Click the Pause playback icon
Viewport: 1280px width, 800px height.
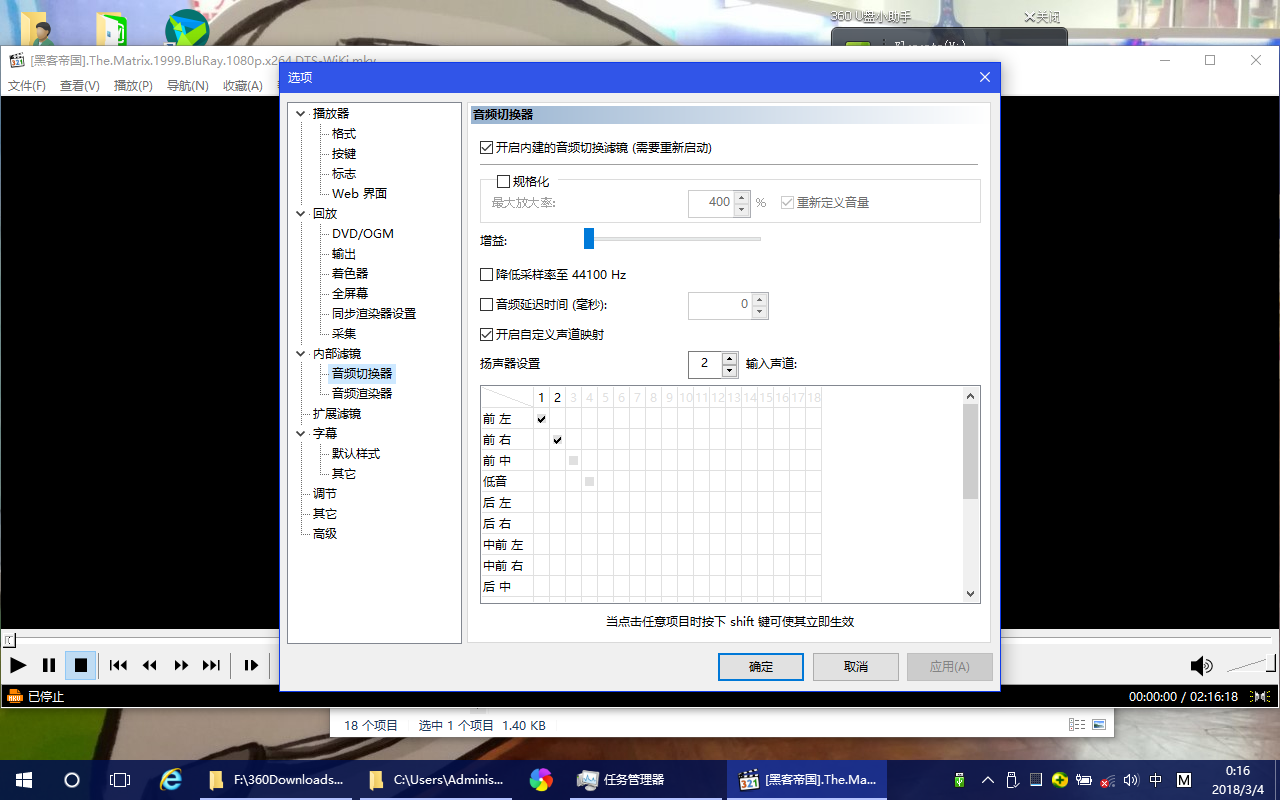[48, 665]
